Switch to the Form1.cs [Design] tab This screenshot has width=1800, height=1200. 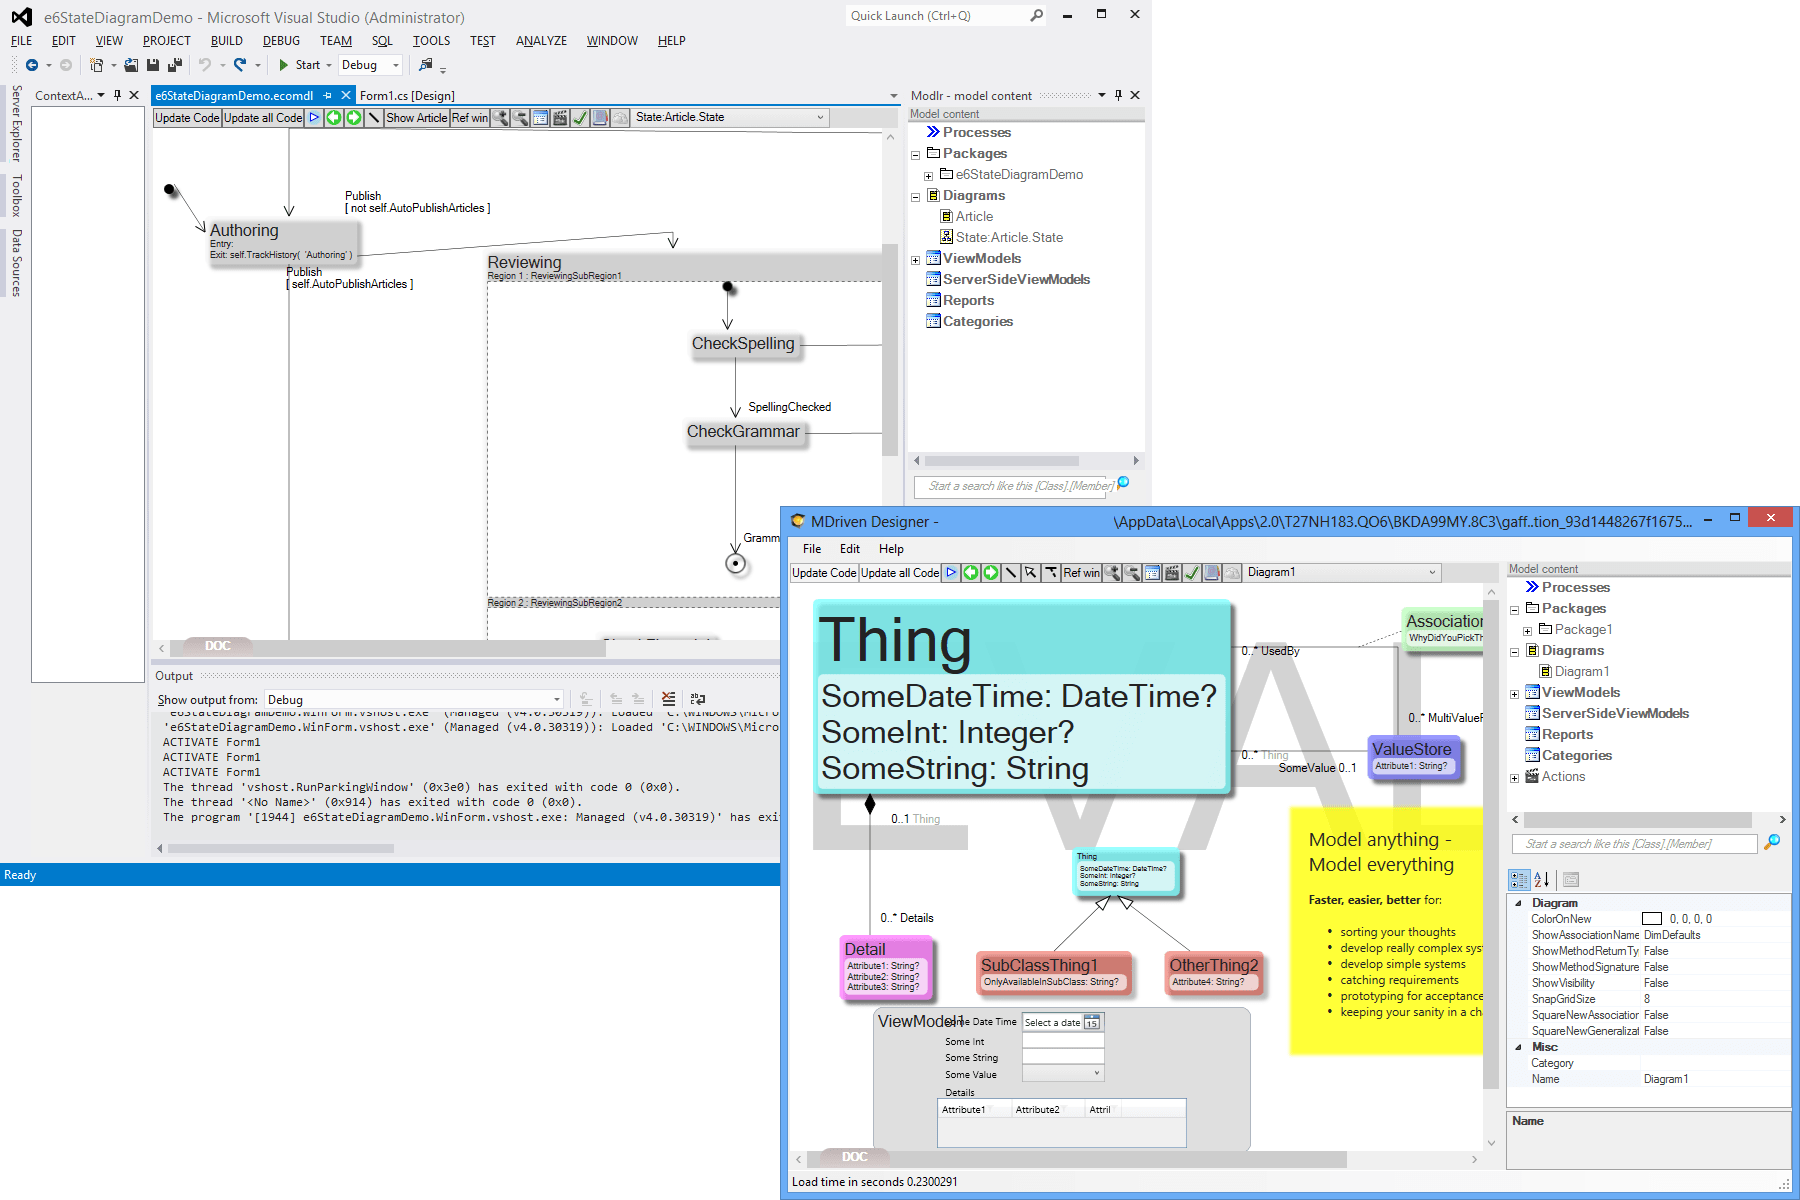coord(407,96)
